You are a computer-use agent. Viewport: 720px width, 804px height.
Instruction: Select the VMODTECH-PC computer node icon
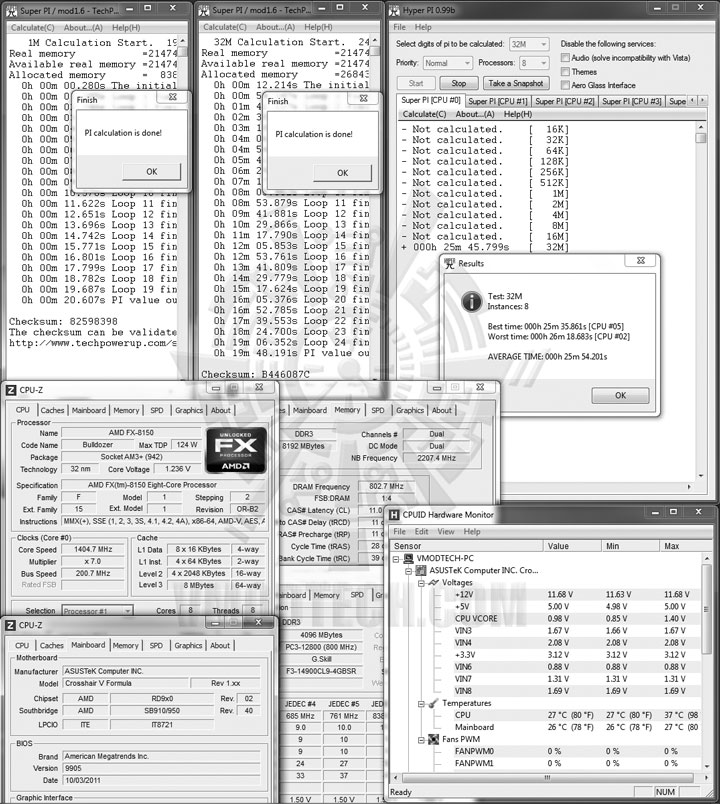coord(409,558)
